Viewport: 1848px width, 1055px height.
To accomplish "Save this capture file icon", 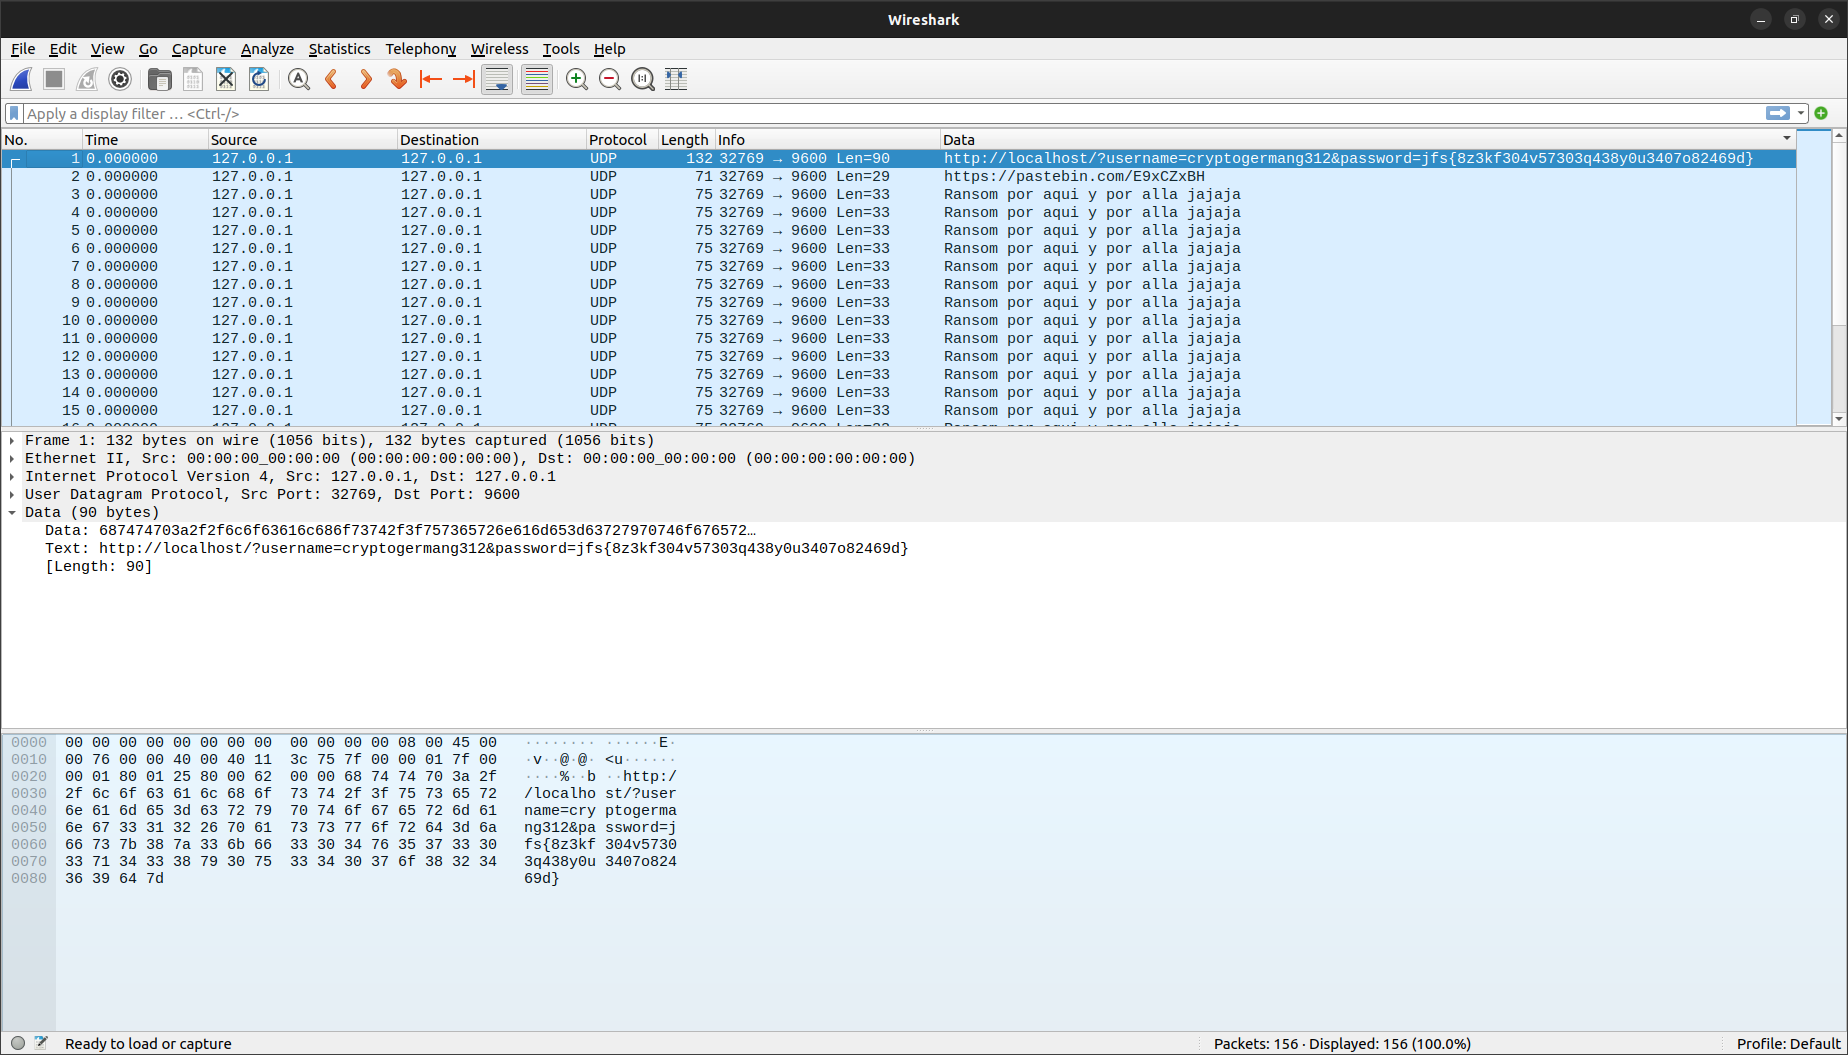I will click(x=193, y=79).
